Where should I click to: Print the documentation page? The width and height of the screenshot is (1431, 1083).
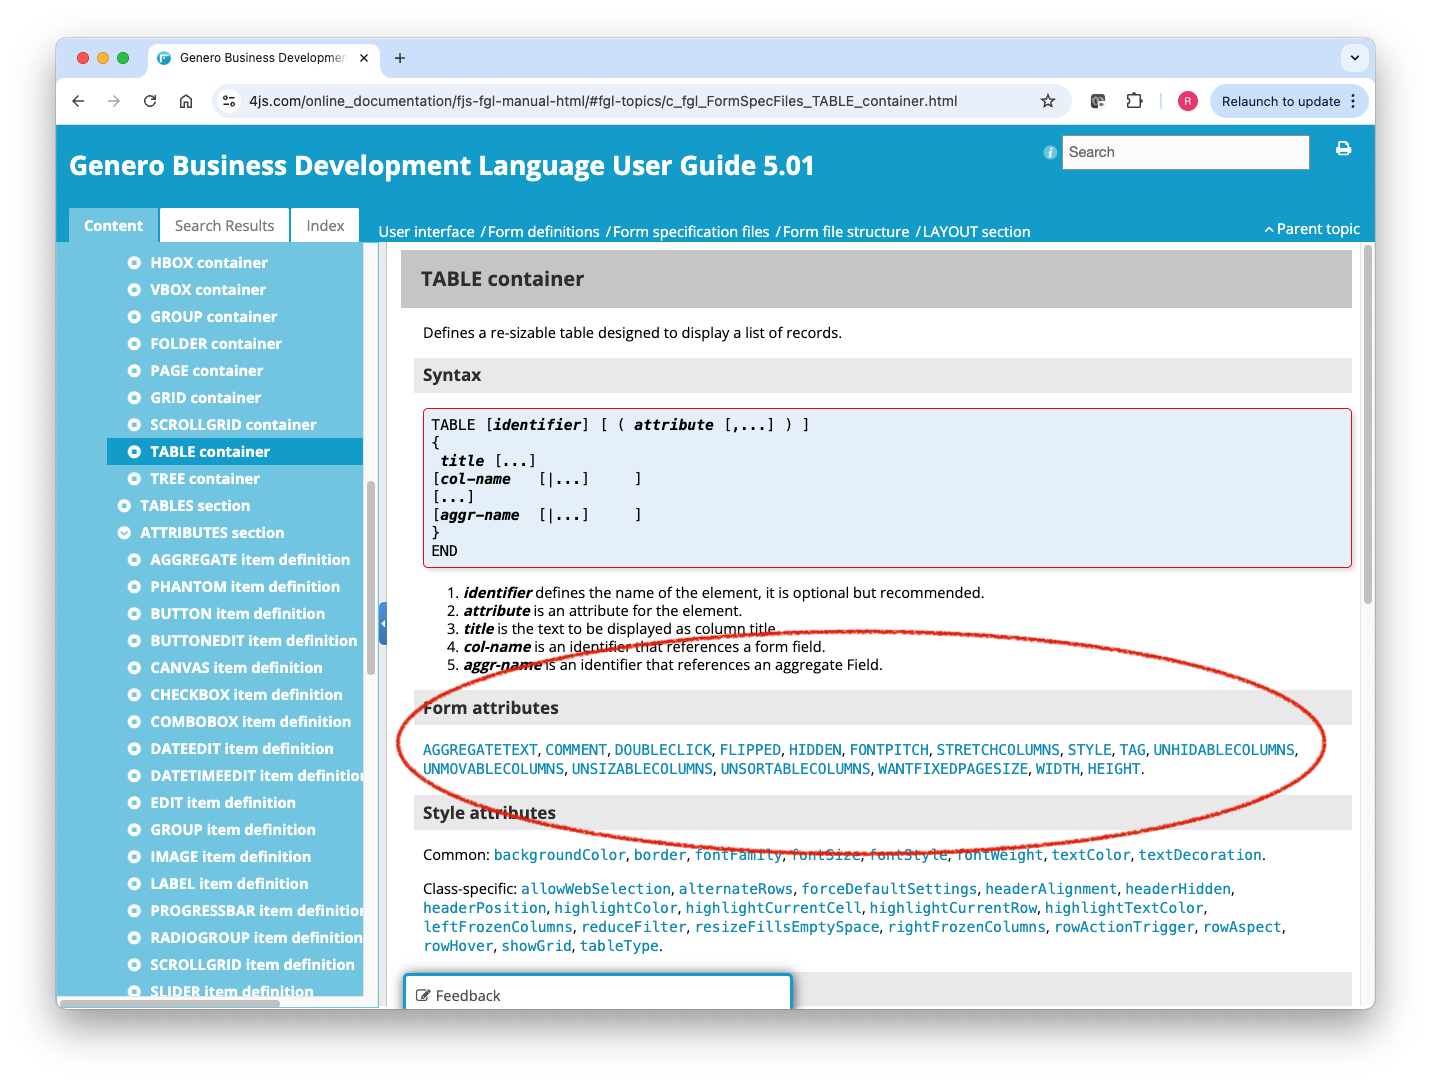(1343, 149)
